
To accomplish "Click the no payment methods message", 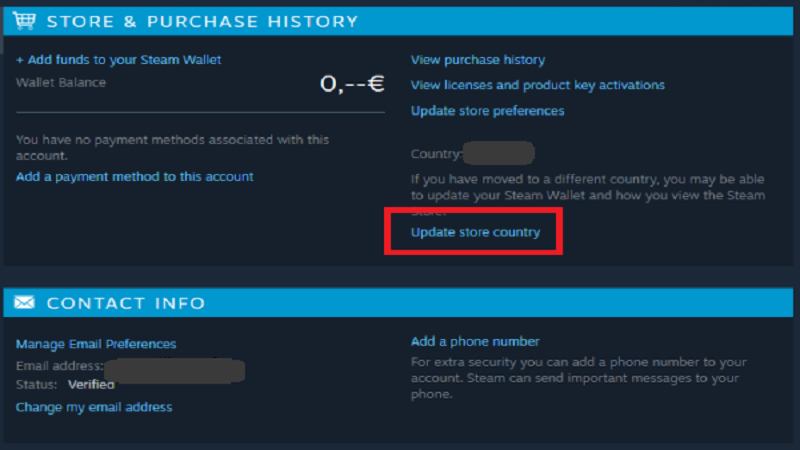I will click(x=172, y=147).
